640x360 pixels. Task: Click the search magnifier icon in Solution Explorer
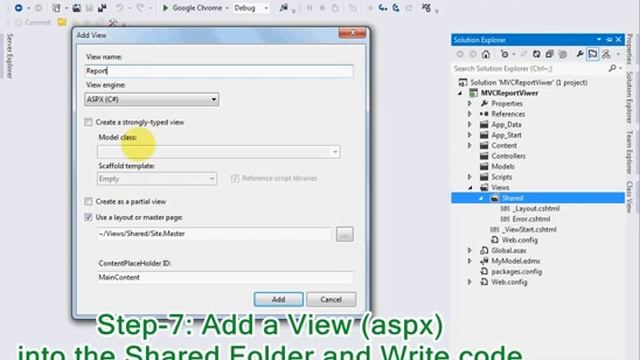pos(612,68)
